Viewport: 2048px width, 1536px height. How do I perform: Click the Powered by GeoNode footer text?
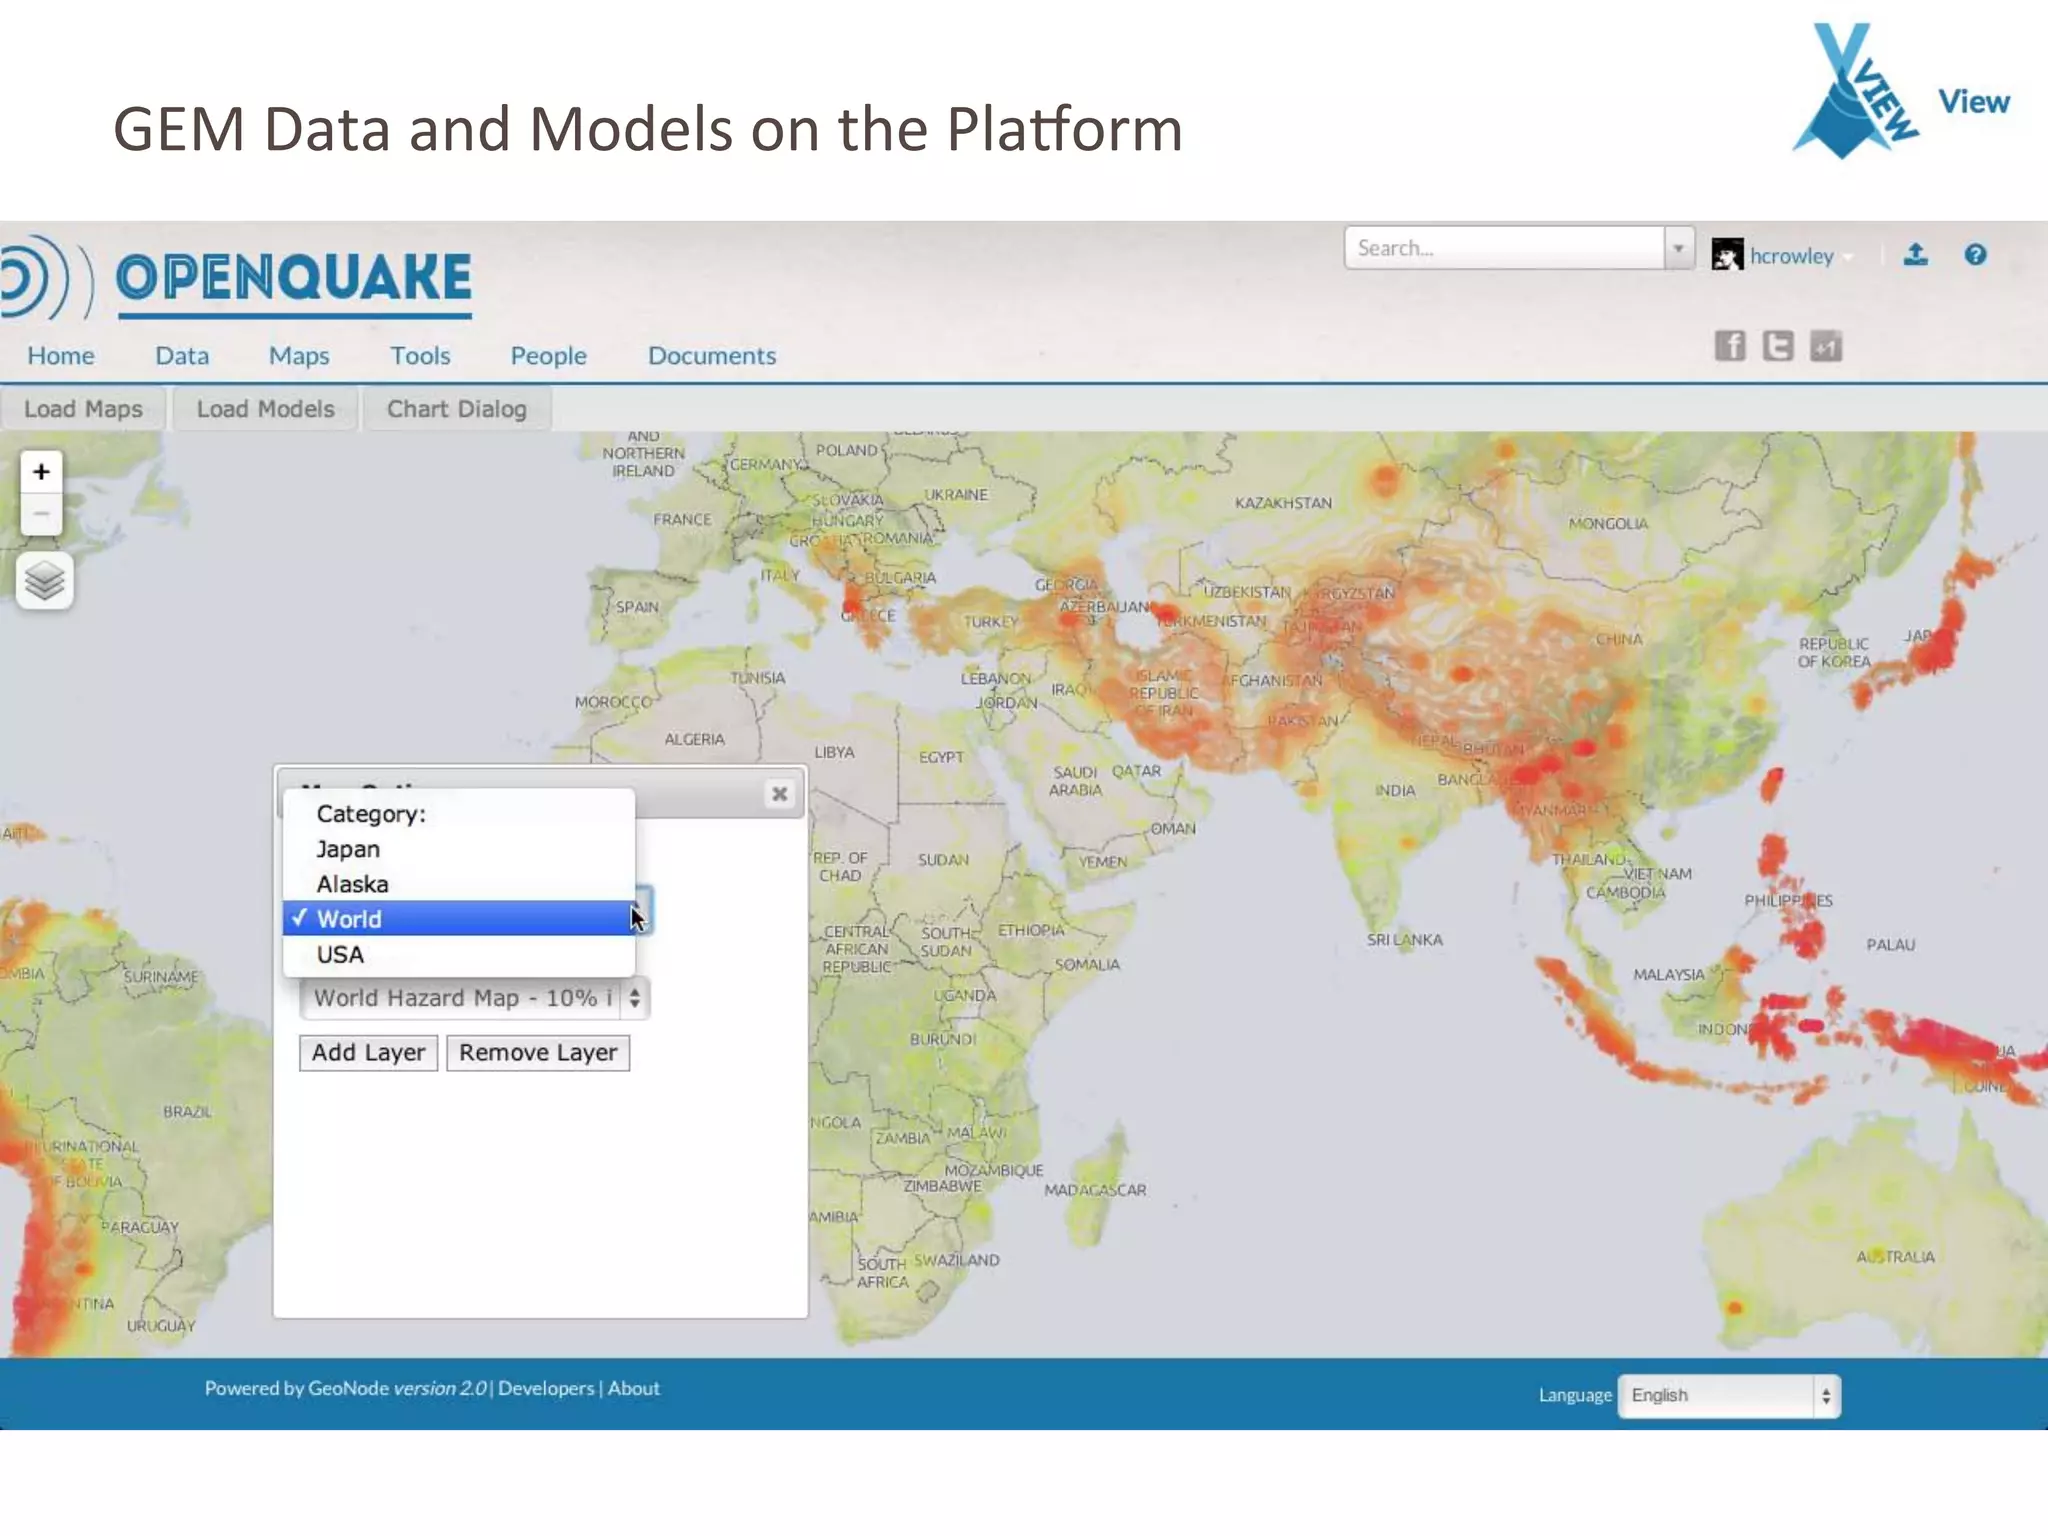(x=345, y=1388)
